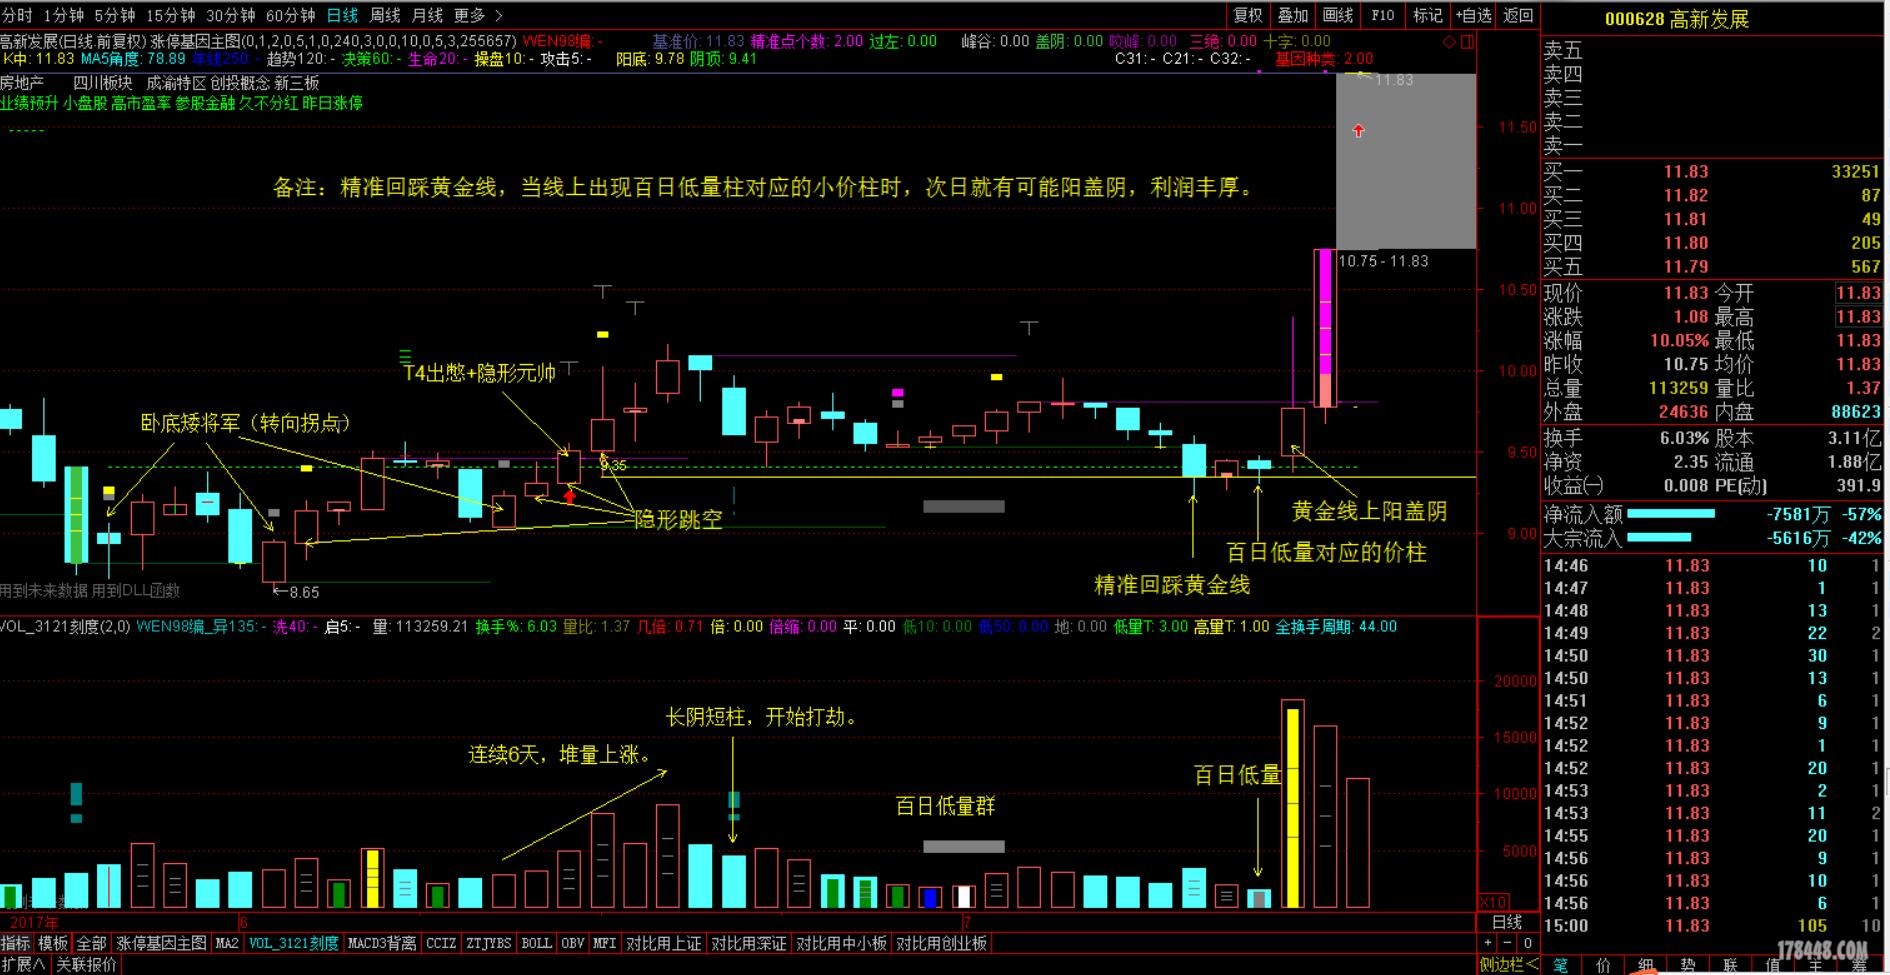Screen dimensions: 1890x975
Task: Click the 15:00 trade row
Action: (x=1713, y=926)
